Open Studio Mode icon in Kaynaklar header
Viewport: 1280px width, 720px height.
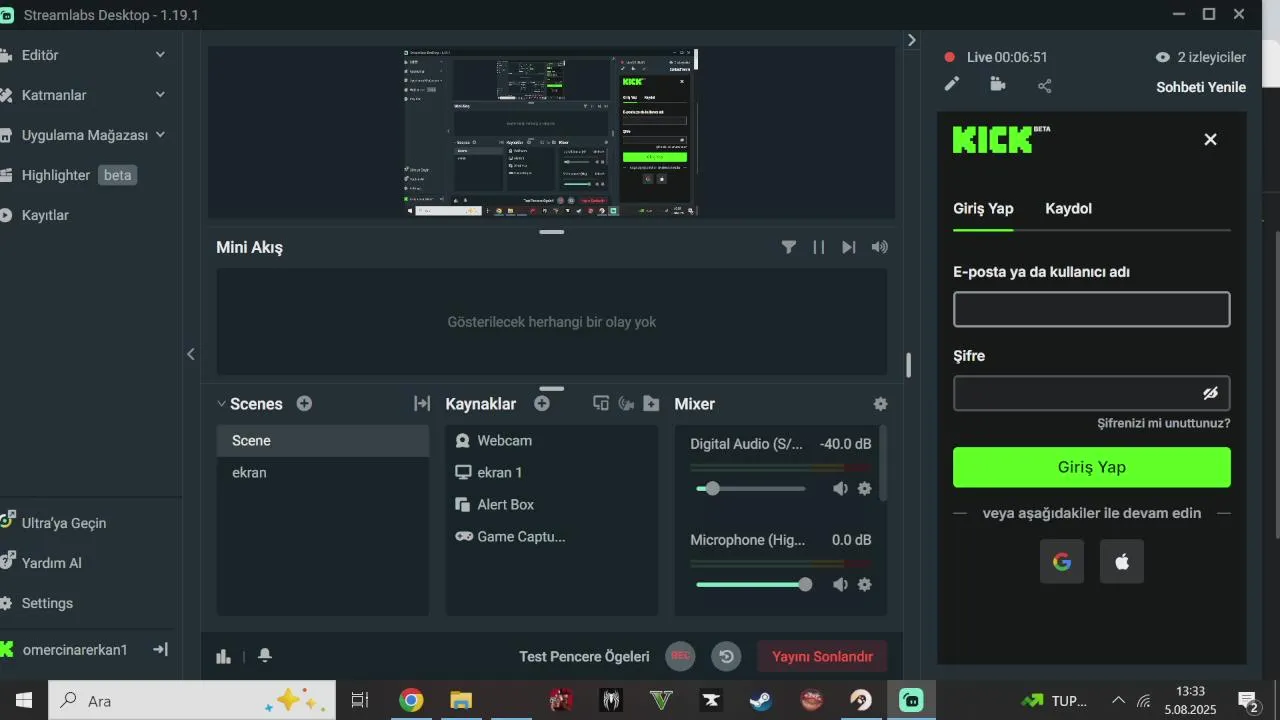(627, 404)
